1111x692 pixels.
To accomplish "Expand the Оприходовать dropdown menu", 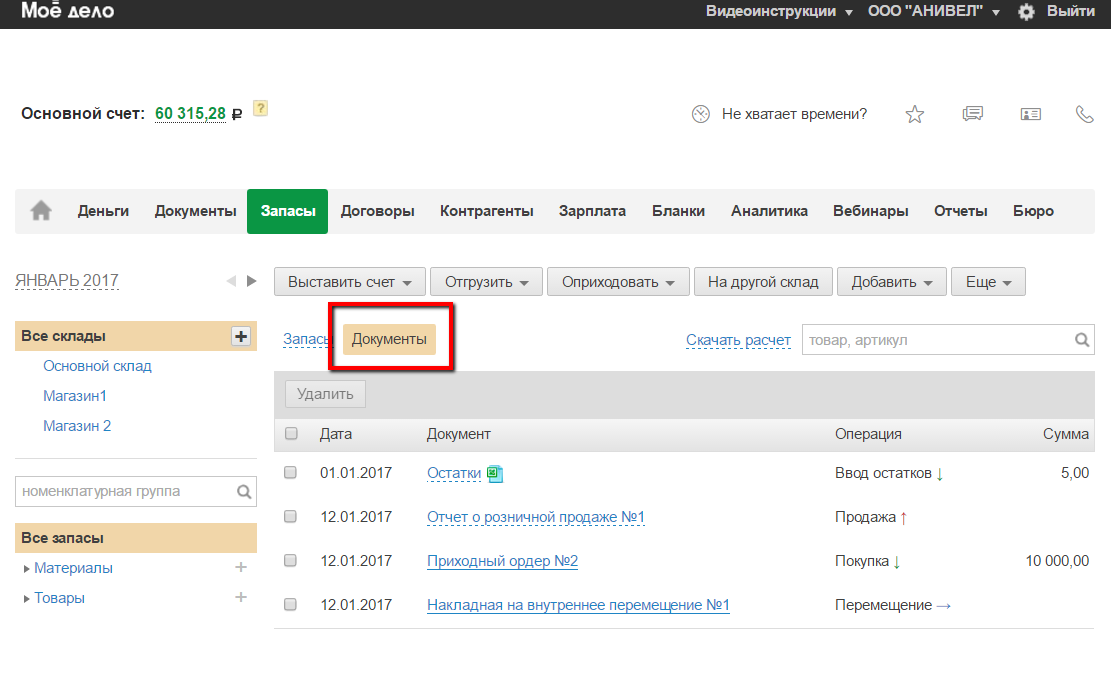I will click(617, 282).
